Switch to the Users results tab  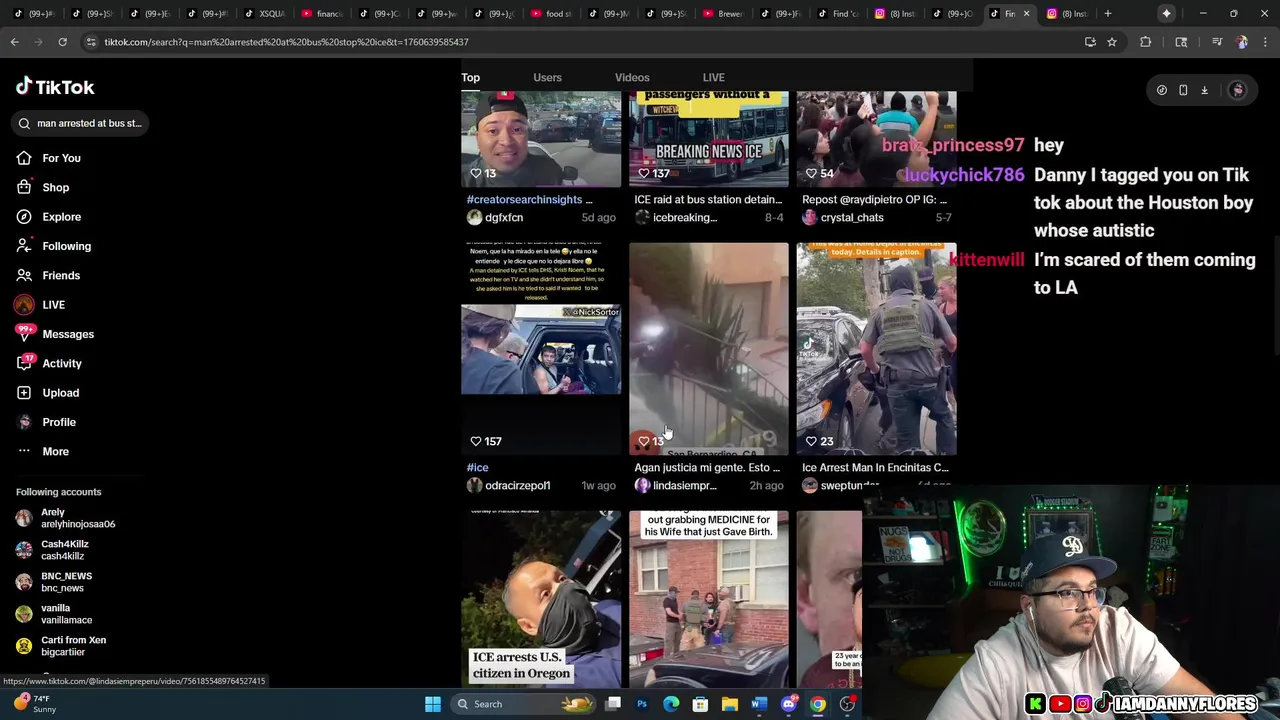pyautogui.click(x=547, y=77)
